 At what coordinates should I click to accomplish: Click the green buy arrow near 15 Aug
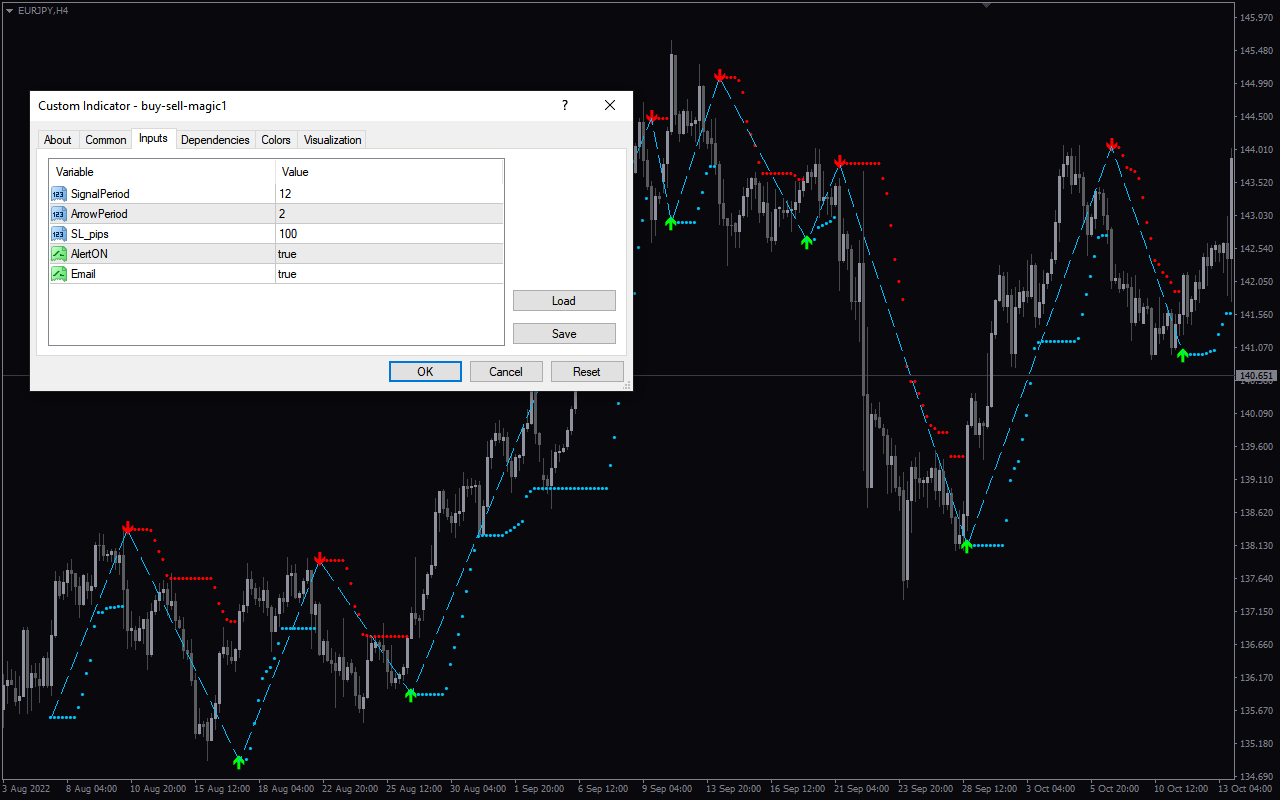click(238, 762)
